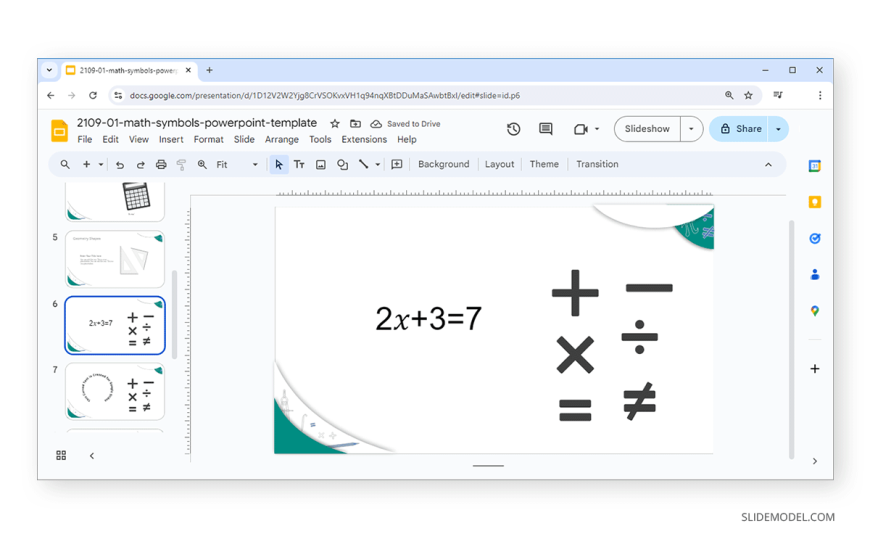Expand the line type dropdown arrow
The width and height of the screenshot is (870, 539).
378,164
